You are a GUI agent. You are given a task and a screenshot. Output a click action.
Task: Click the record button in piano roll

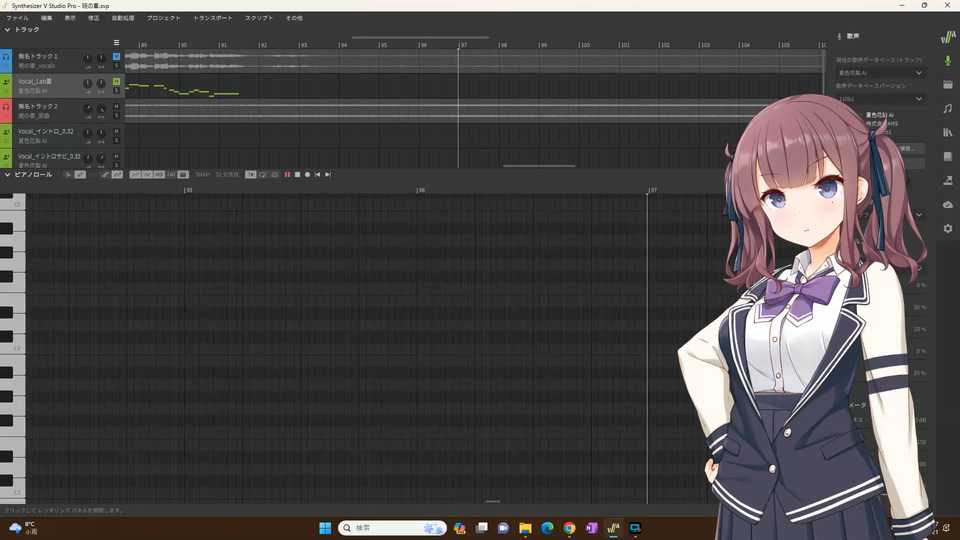coord(307,174)
